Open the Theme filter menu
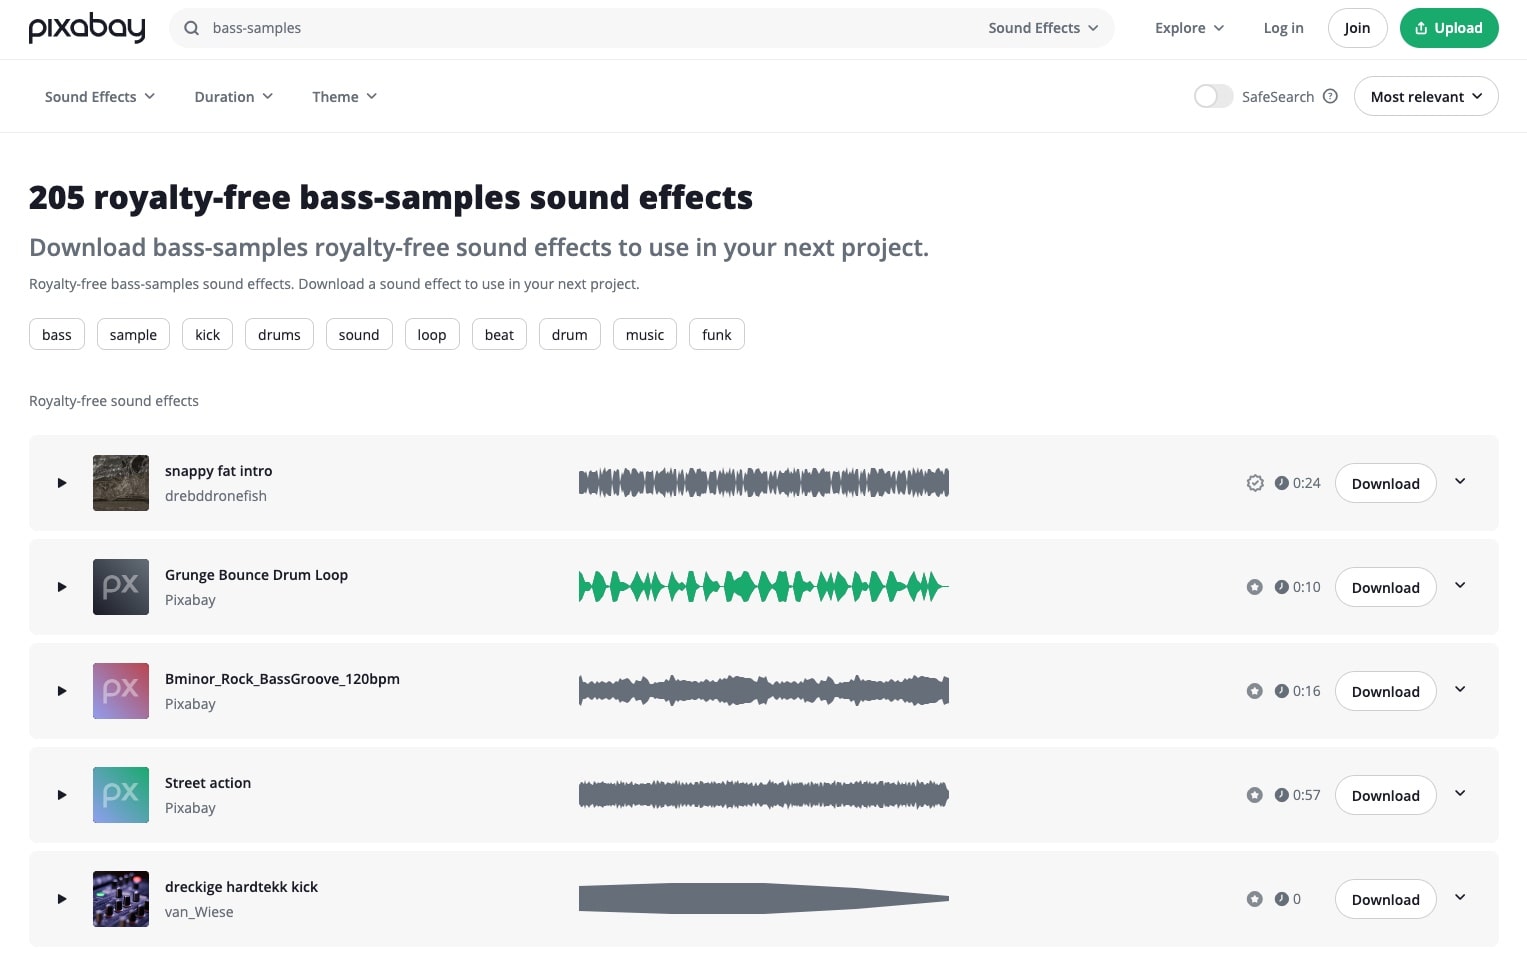 click(x=343, y=96)
